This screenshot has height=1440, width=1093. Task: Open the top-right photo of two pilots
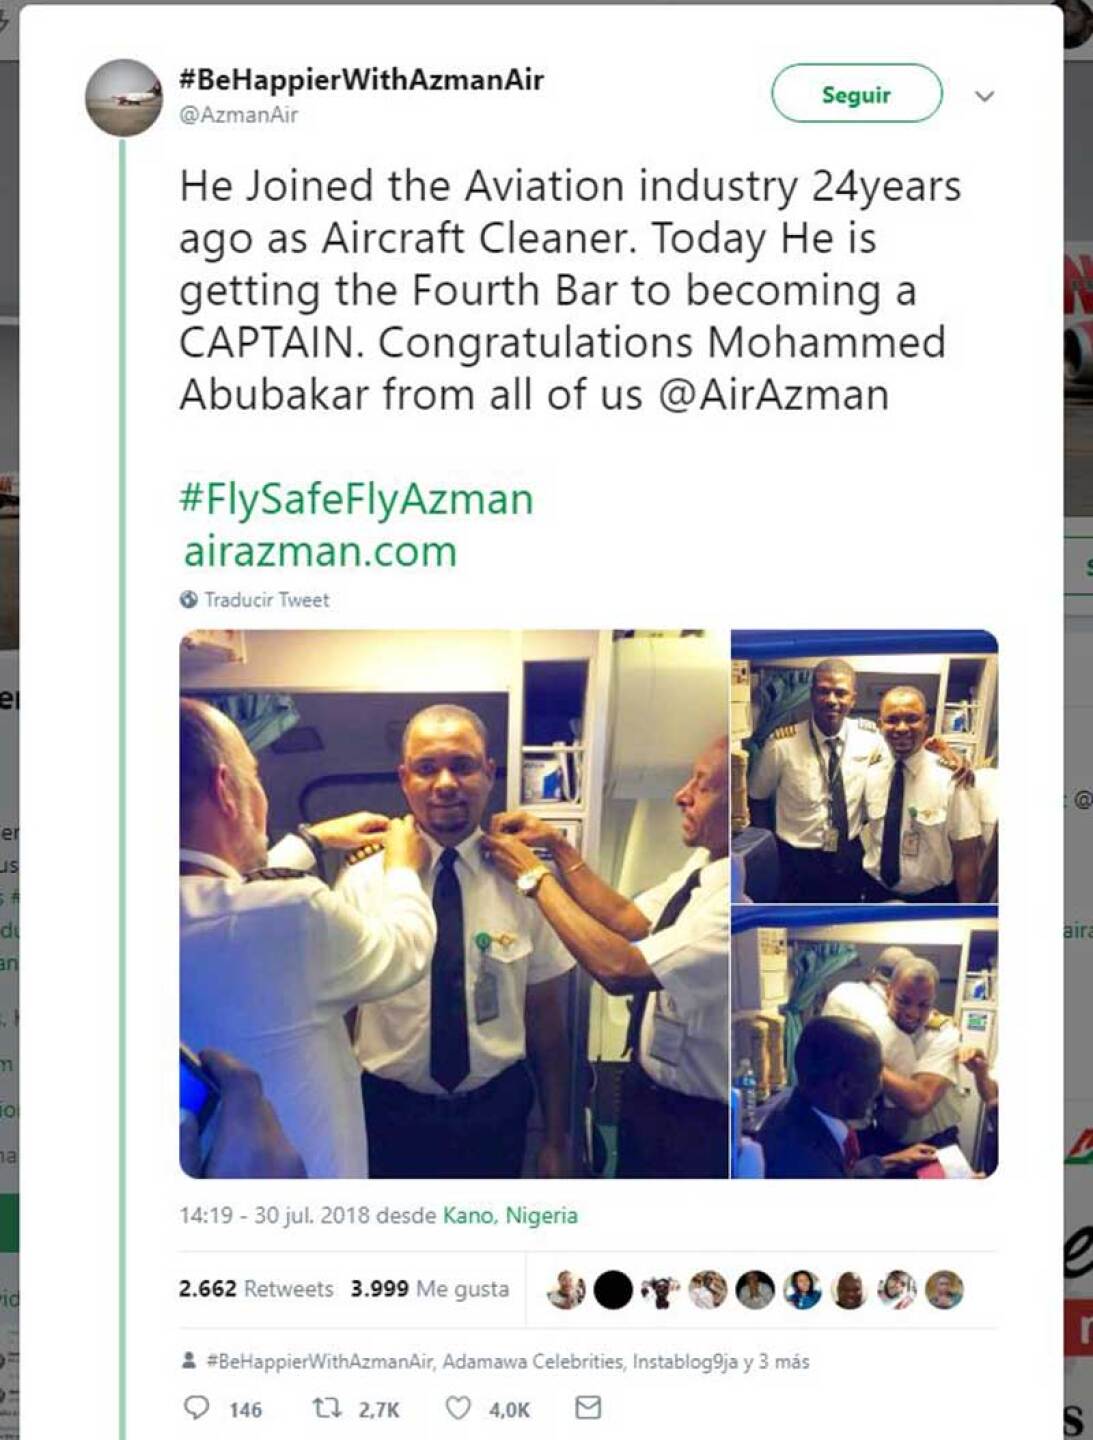point(864,766)
